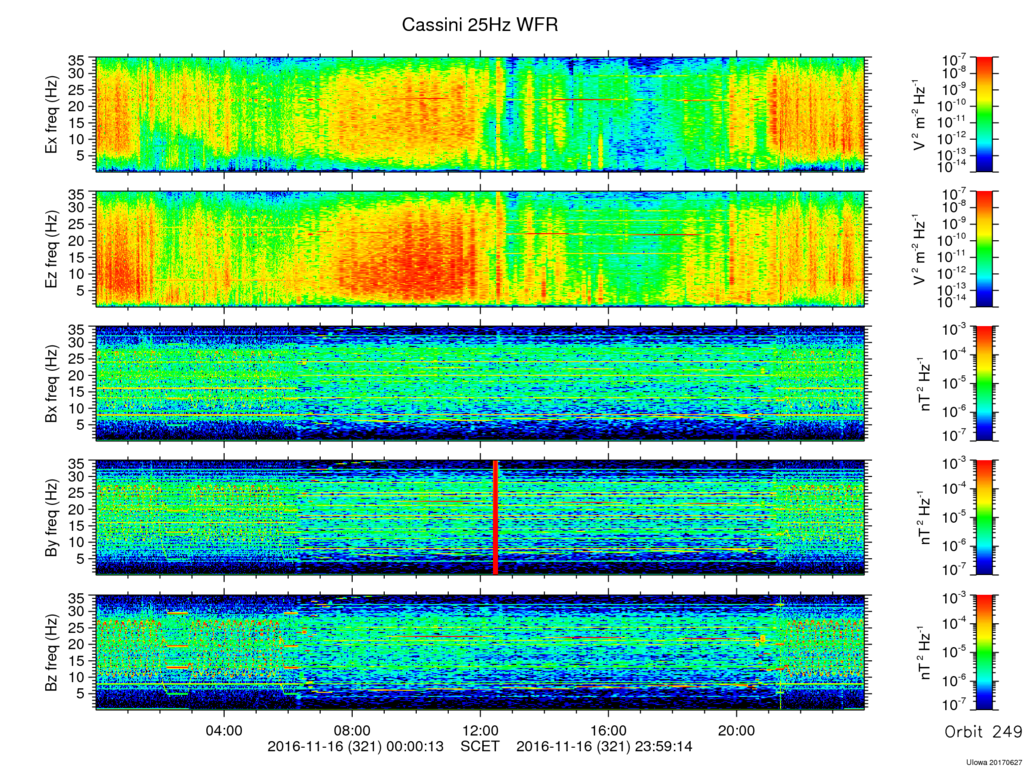Click the 'SCET' label
The height and width of the screenshot is (767, 1024).
480,746
